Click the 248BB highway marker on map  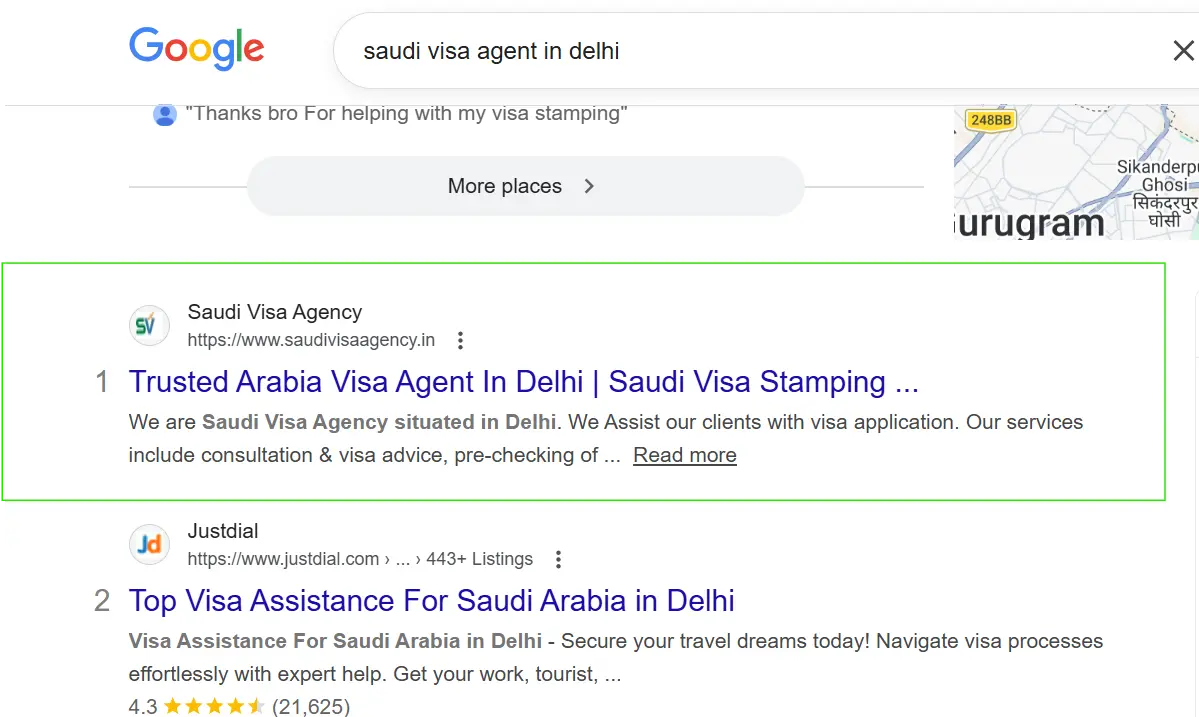[x=990, y=120]
